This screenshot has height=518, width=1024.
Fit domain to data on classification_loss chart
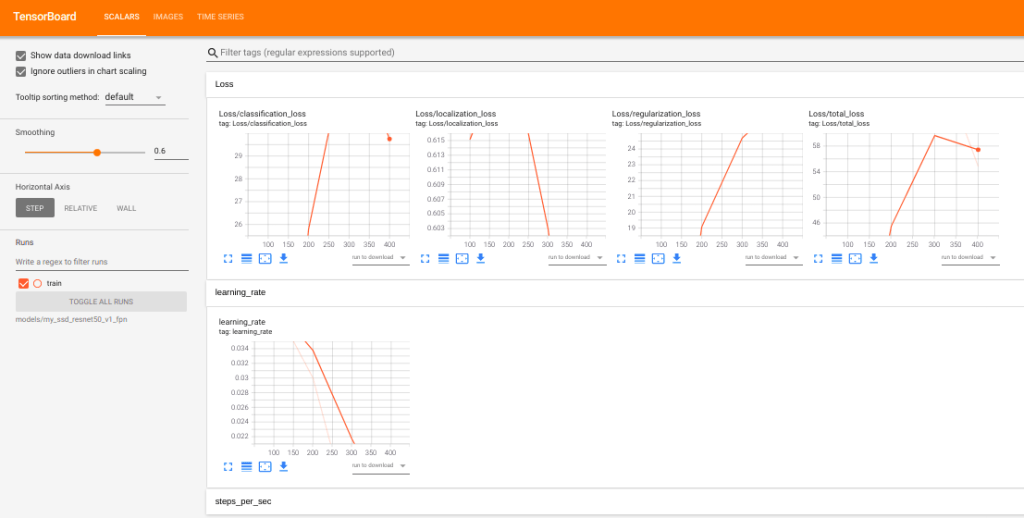click(x=265, y=258)
